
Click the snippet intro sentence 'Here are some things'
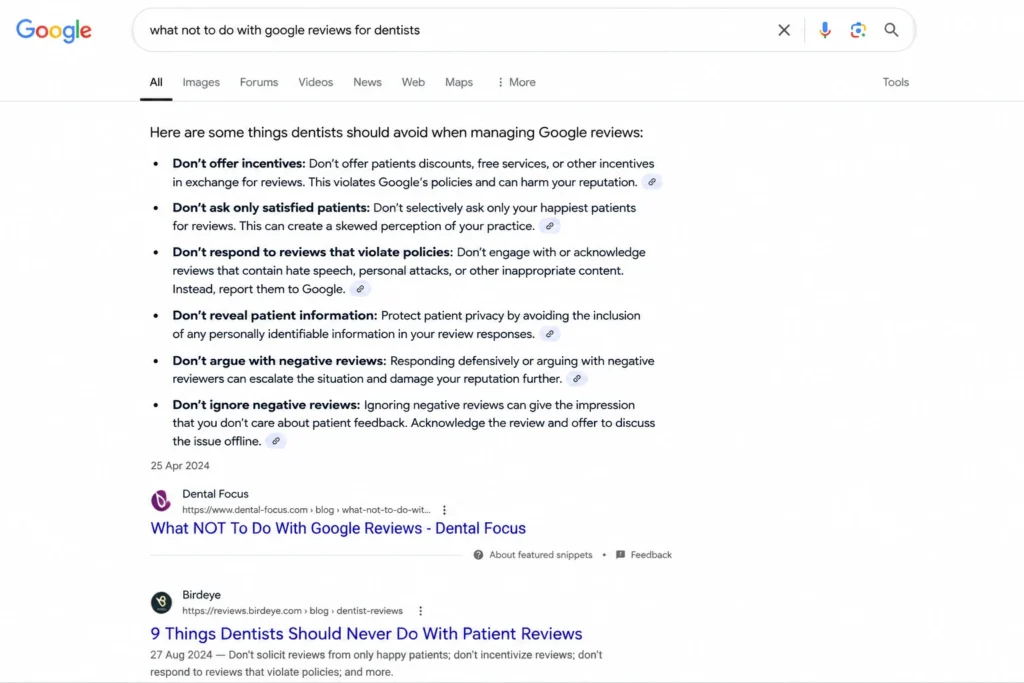[396, 133]
